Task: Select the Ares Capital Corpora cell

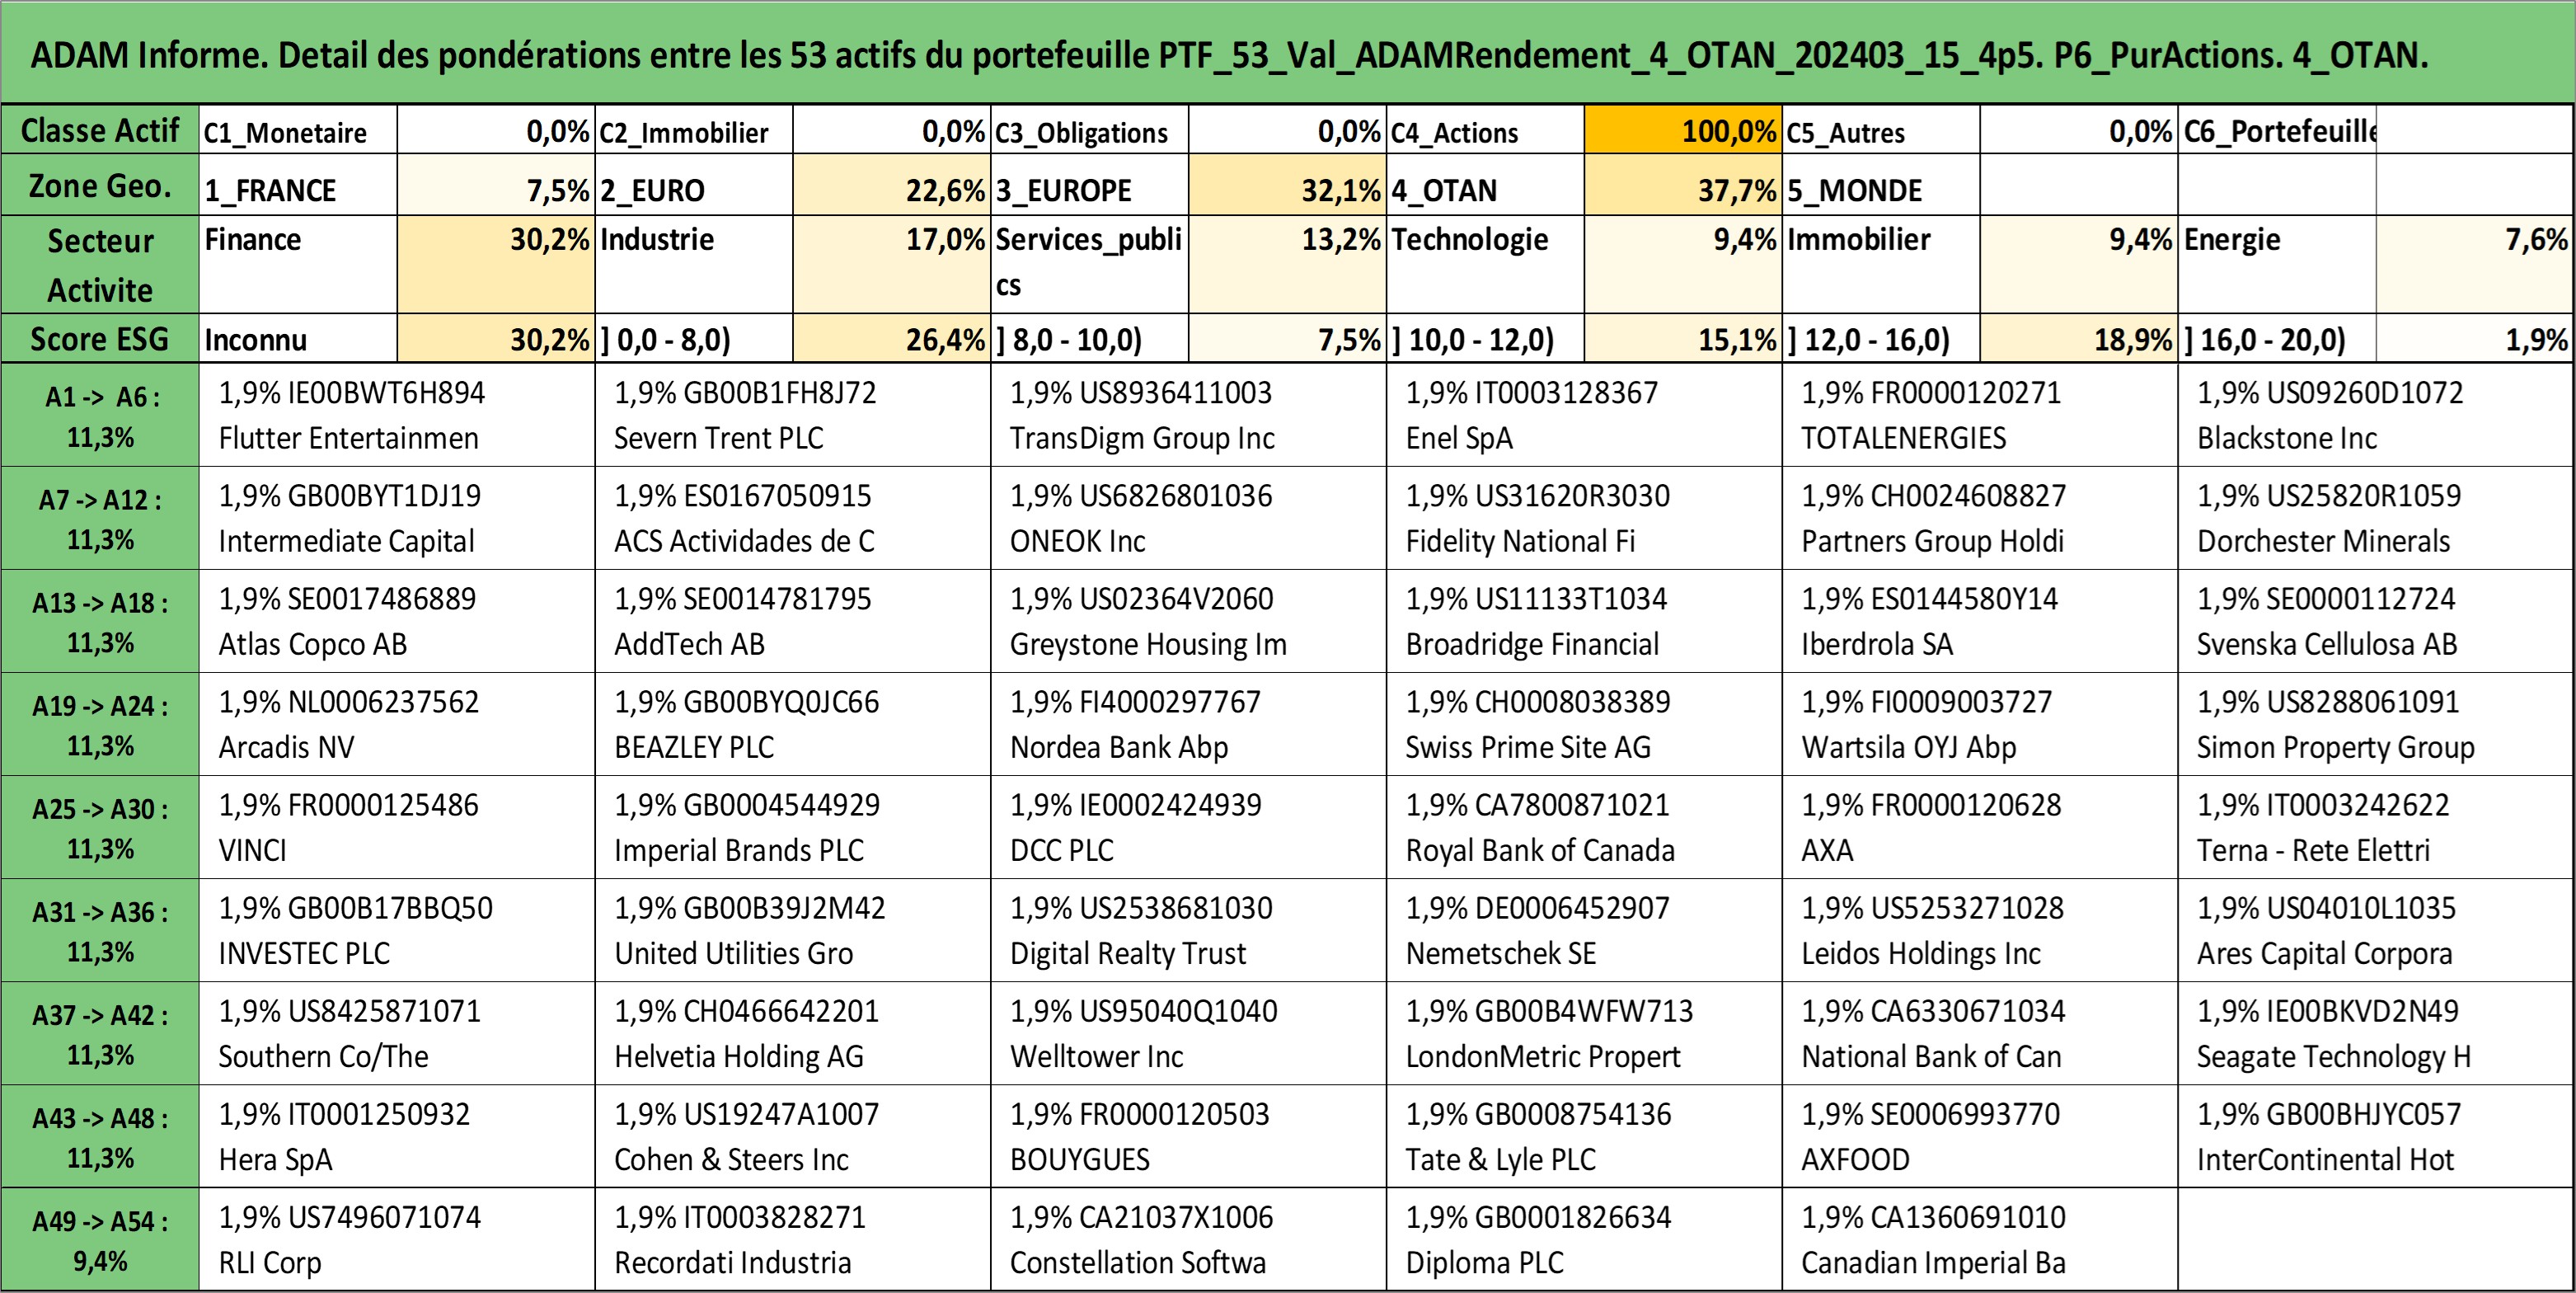Action: 2376,931
